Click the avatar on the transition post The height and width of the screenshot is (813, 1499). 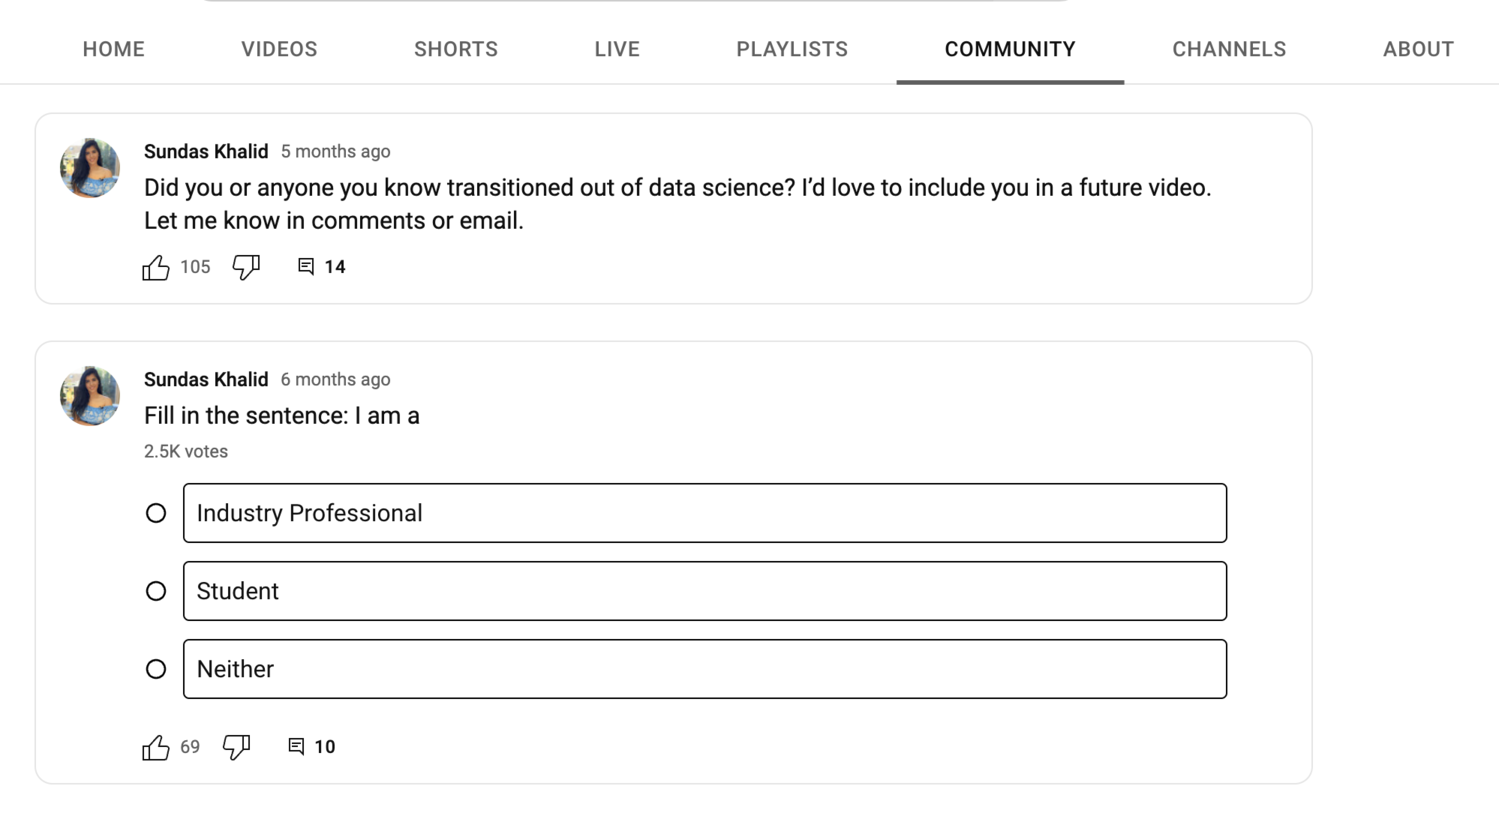click(x=89, y=168)
